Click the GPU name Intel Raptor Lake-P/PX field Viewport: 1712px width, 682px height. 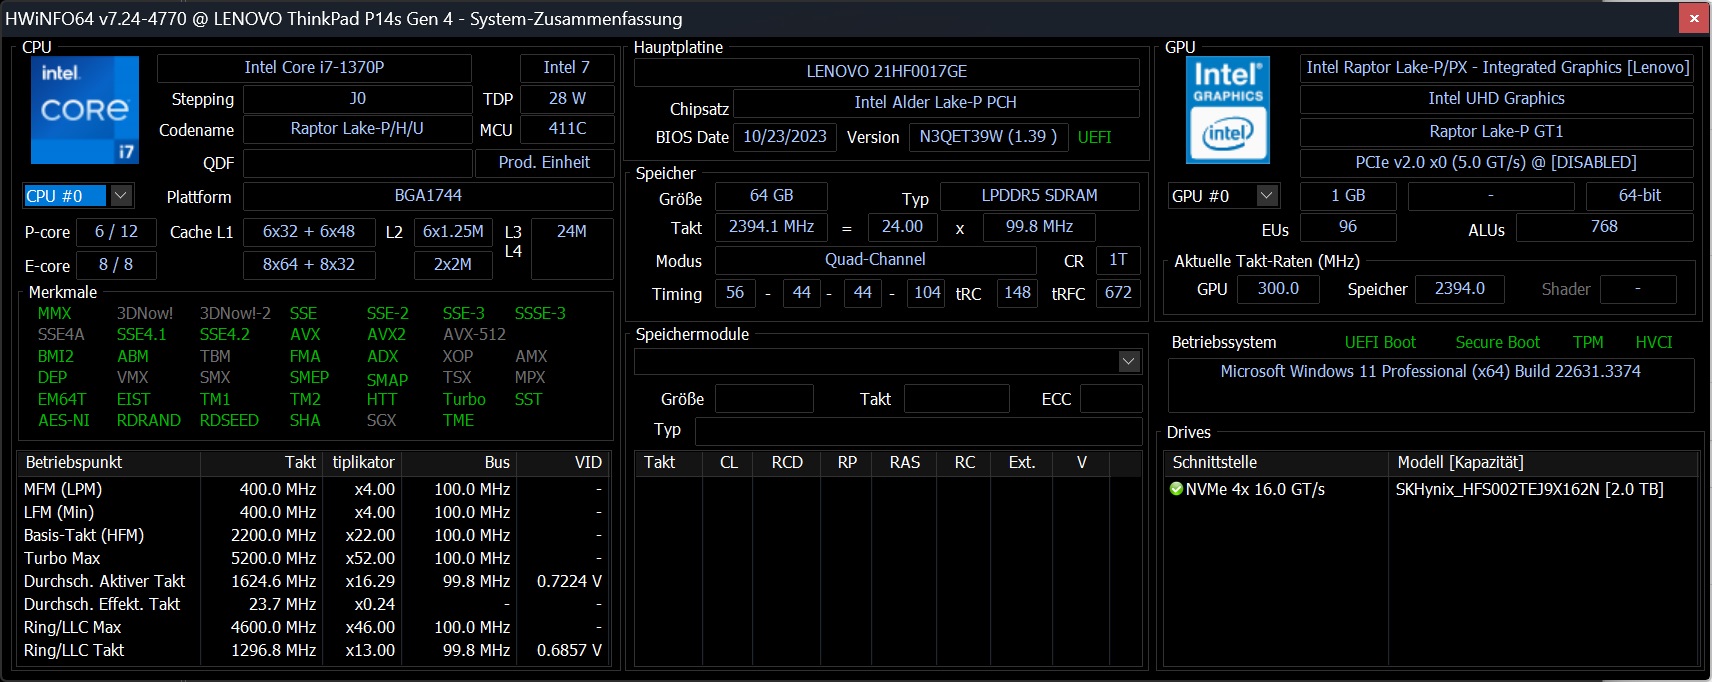1497,68
